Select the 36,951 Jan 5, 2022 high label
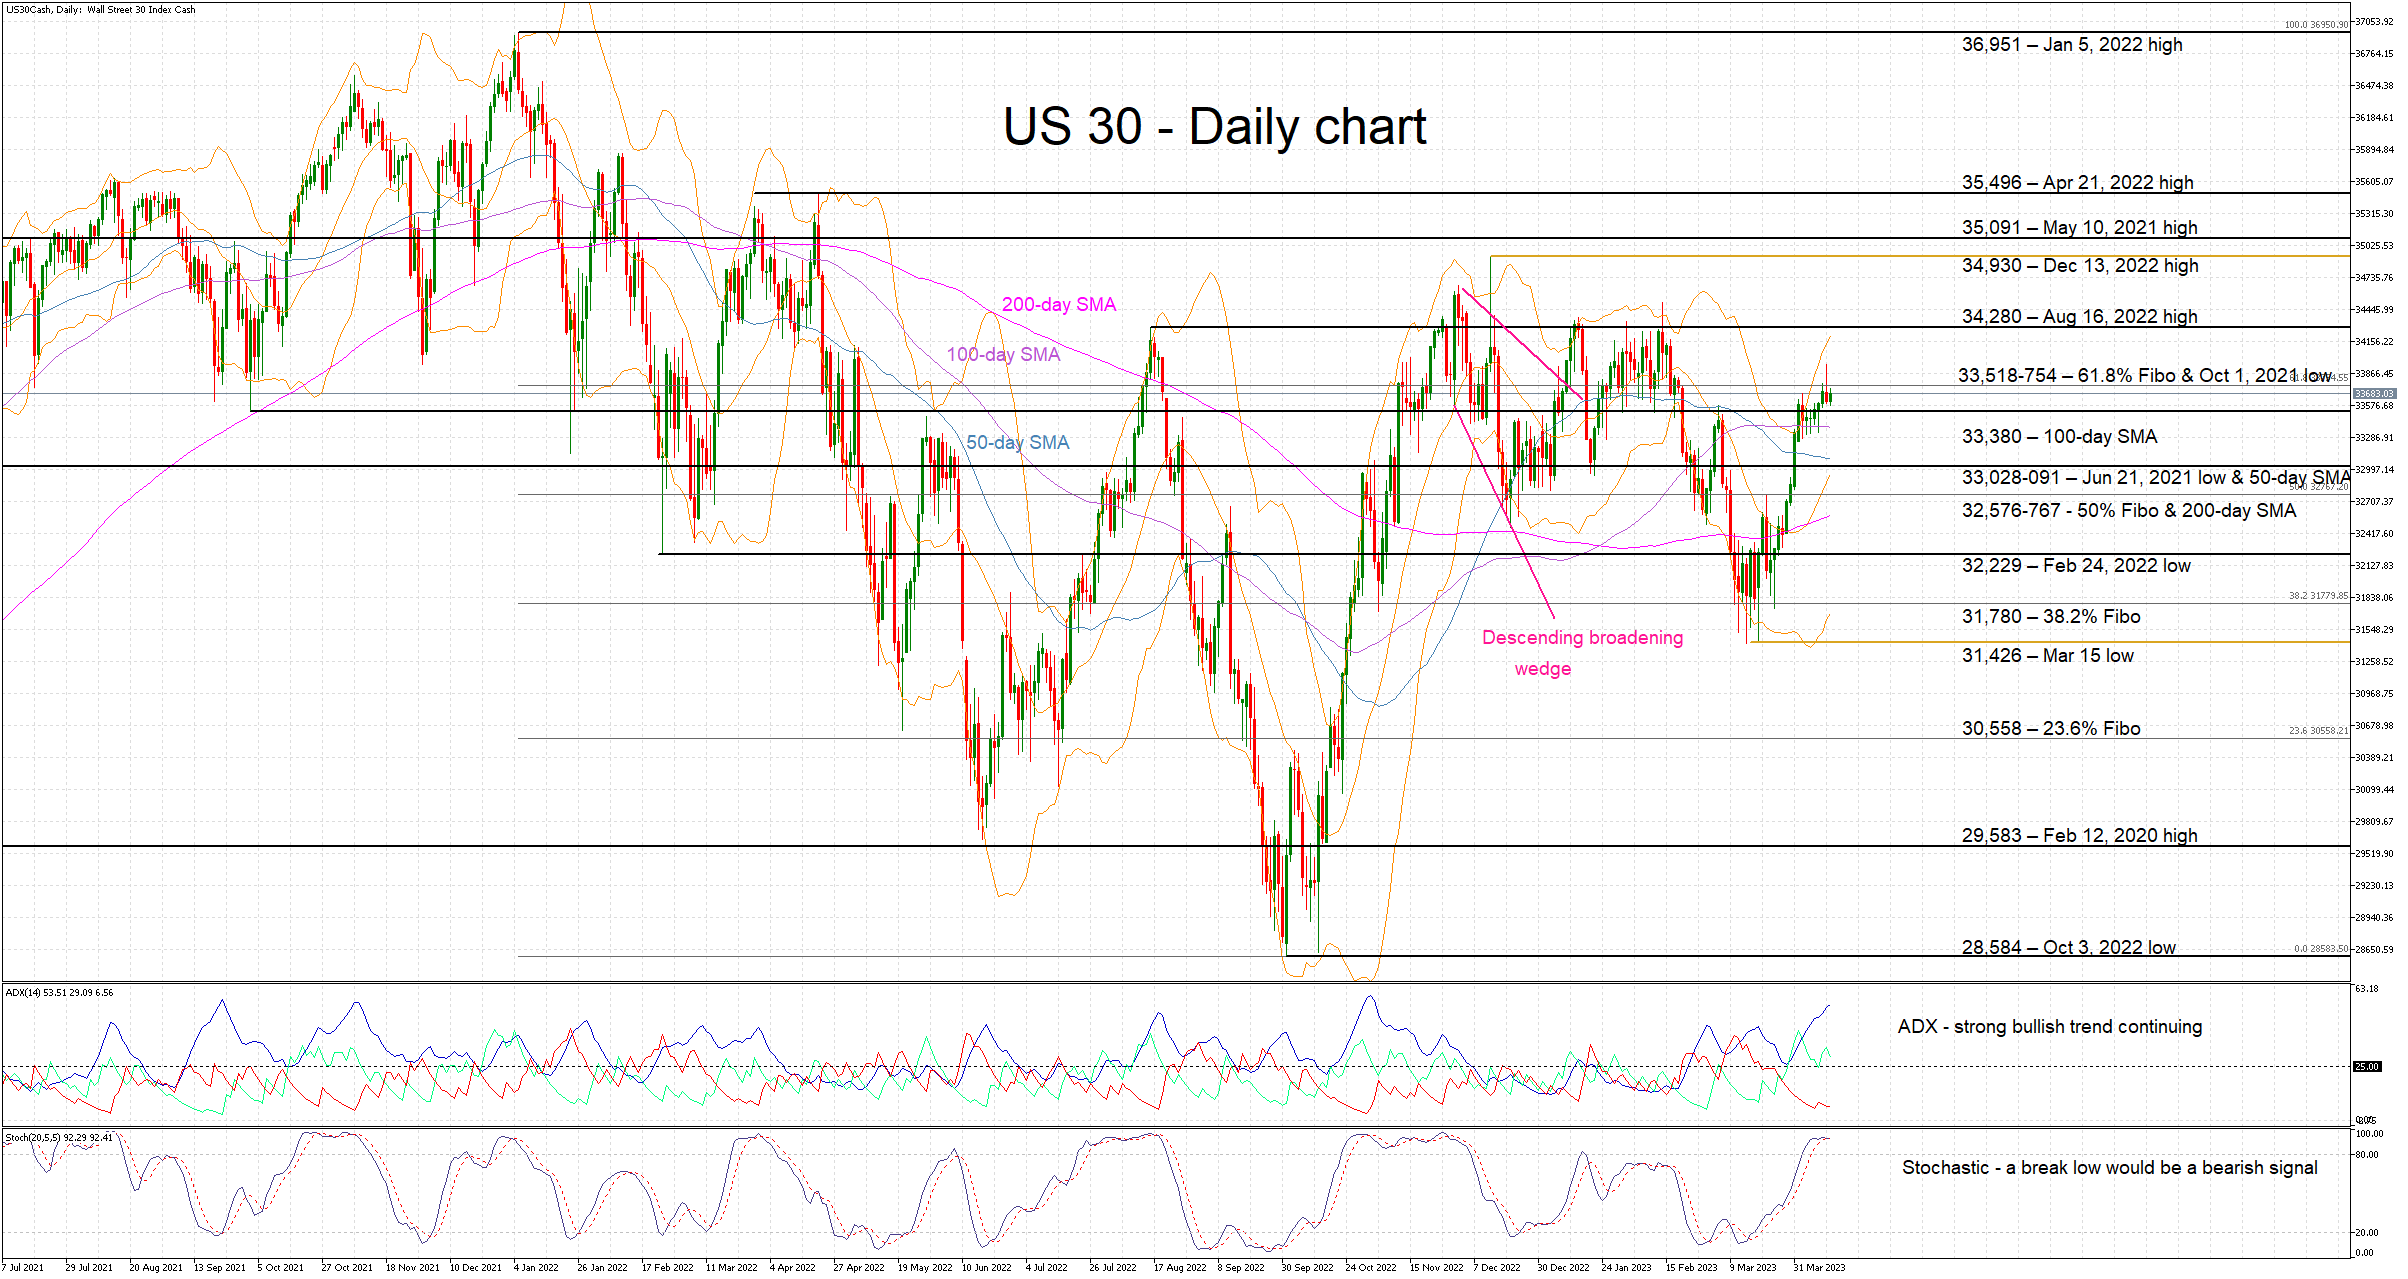The height and width of the screenshot is (1279, 2408). point(2071,45)
